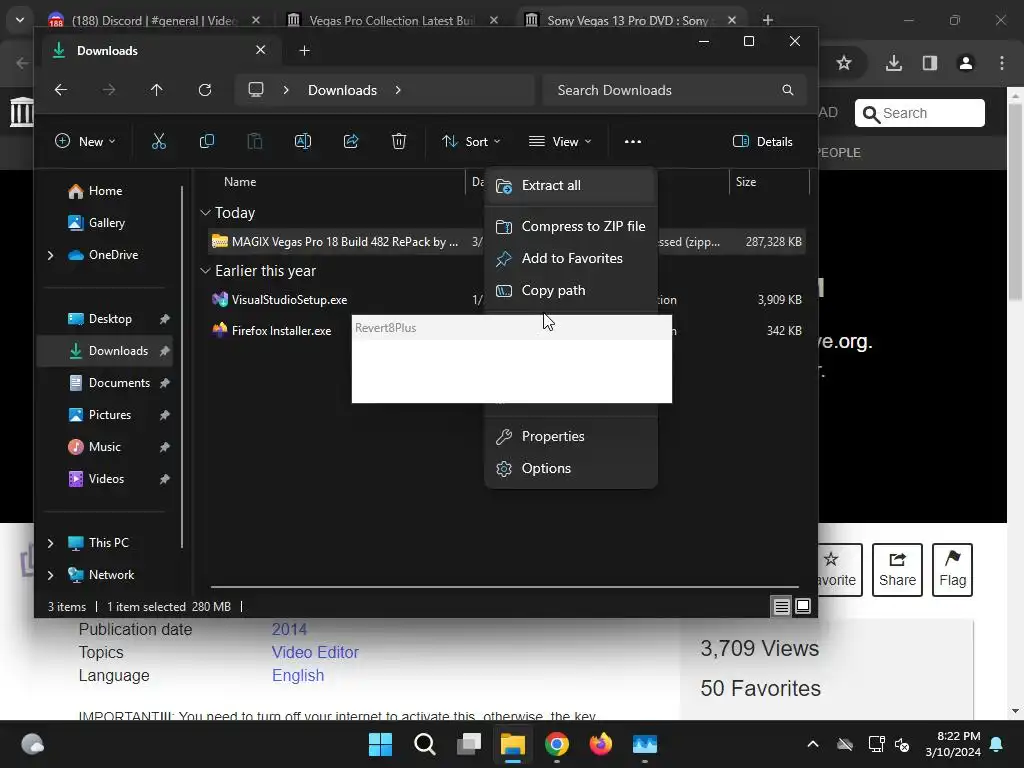Expand This PC in the navigation pane

point(50,543)
